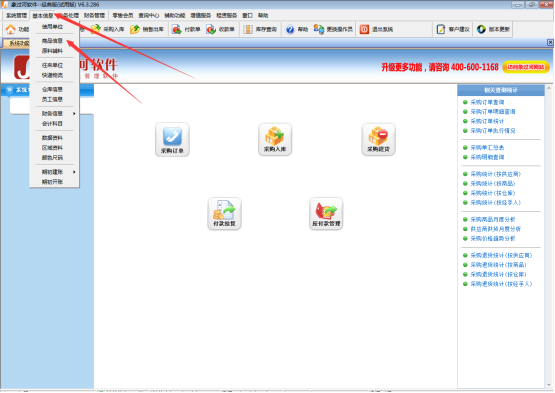Open the 采购订单 phone icon
Screen dimensions: 555x393
[172, 139]
